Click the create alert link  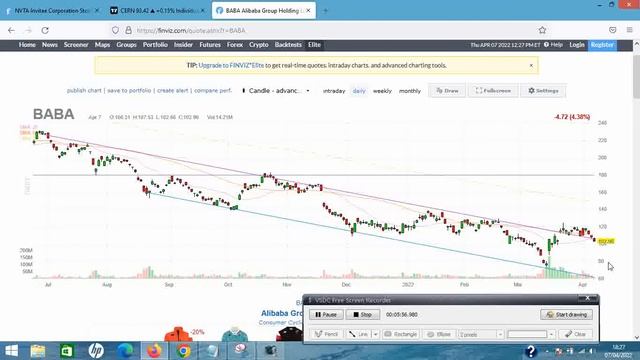pos(173,91)
